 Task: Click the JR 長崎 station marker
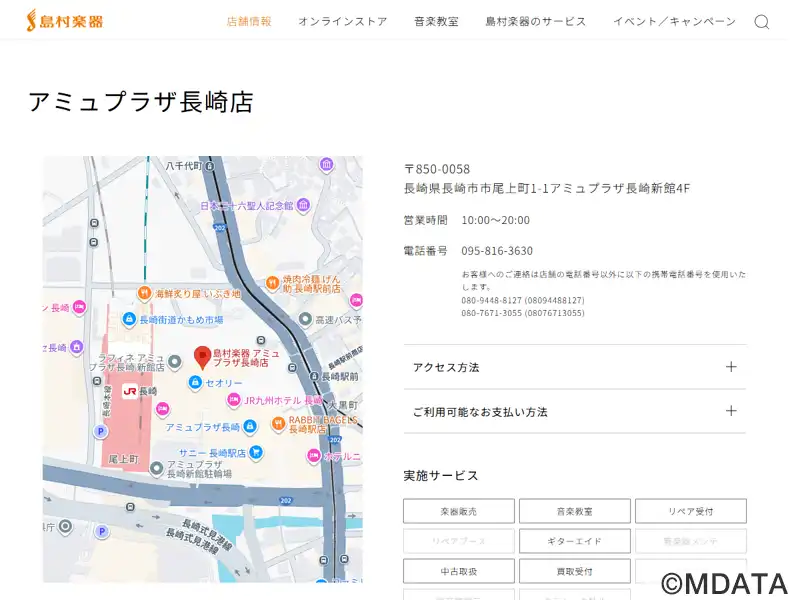coord(130,391)
